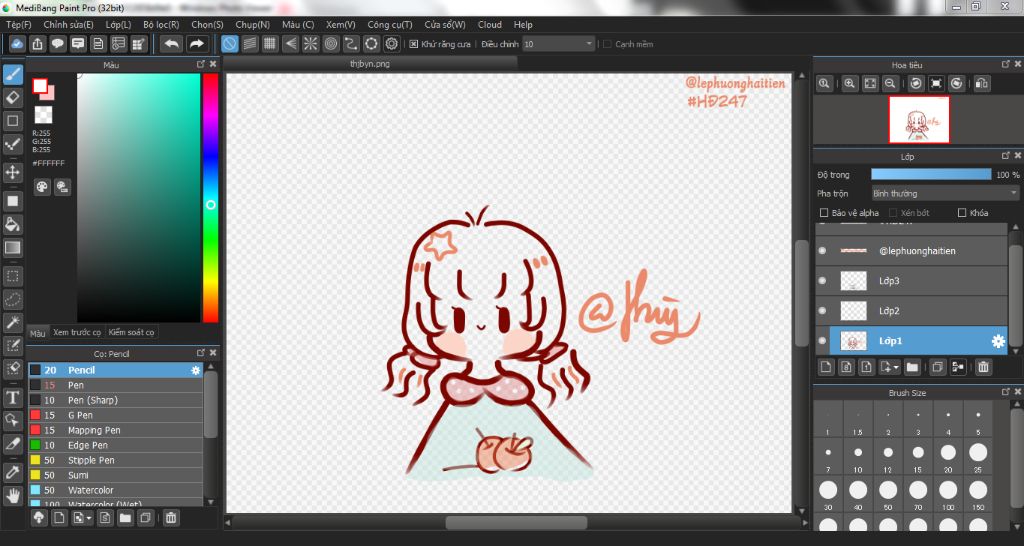Switch to the Xem trước cọ tab

77,332
